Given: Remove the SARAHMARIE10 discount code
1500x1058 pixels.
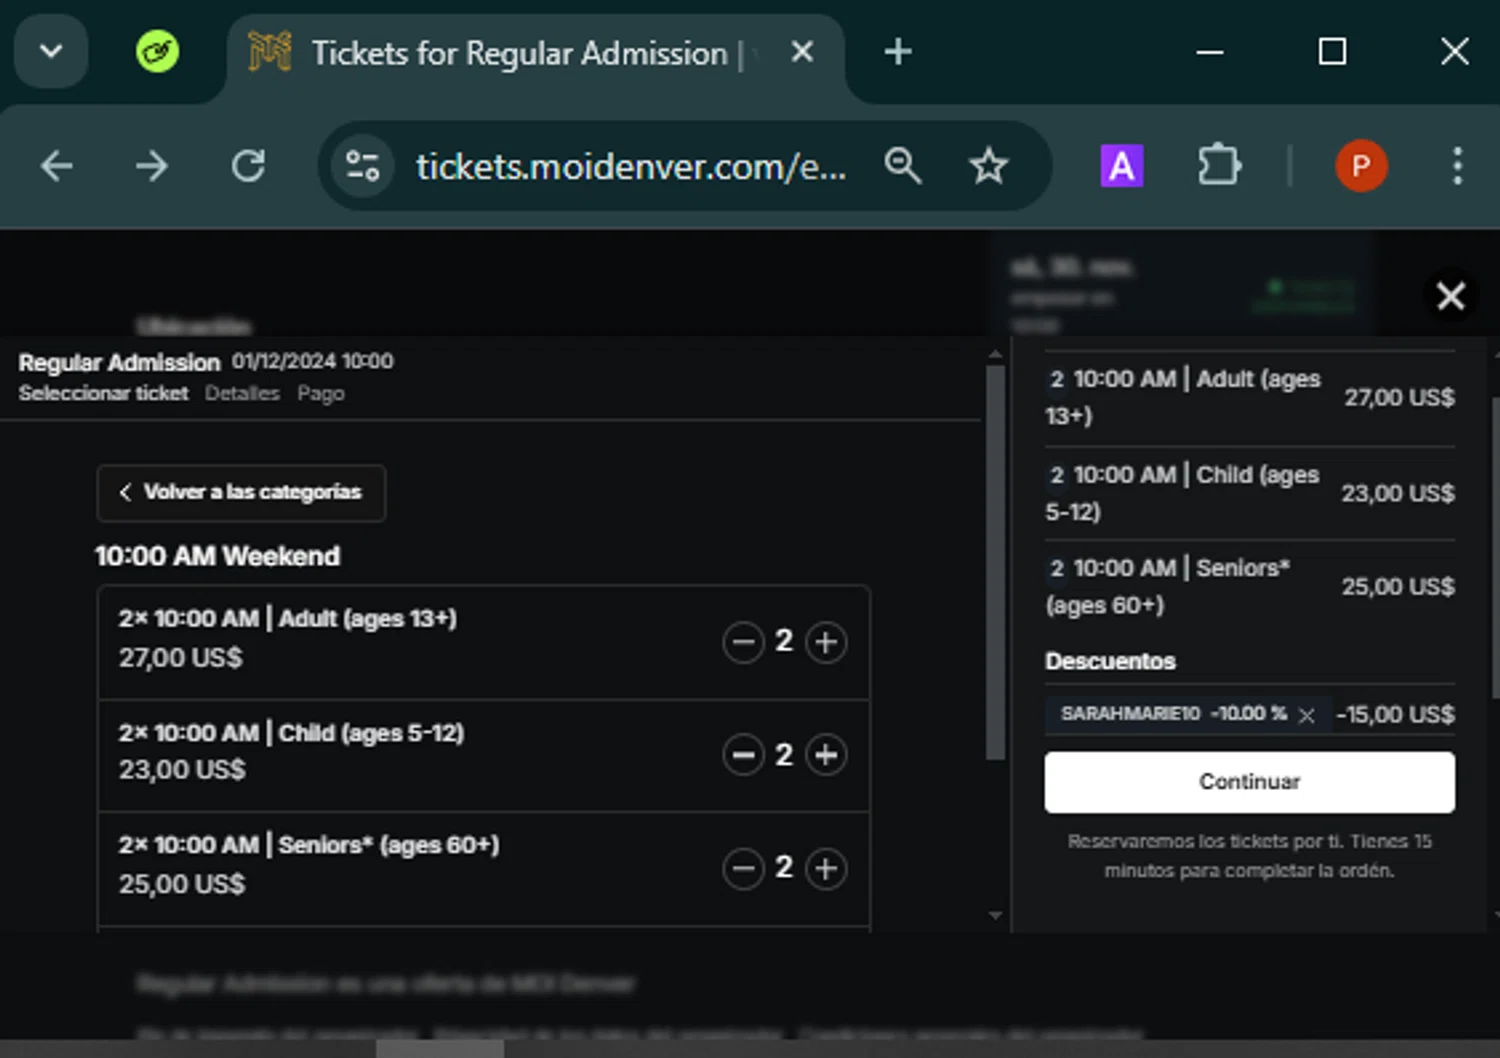Looking at the screenshot, I should [1306, 715].
